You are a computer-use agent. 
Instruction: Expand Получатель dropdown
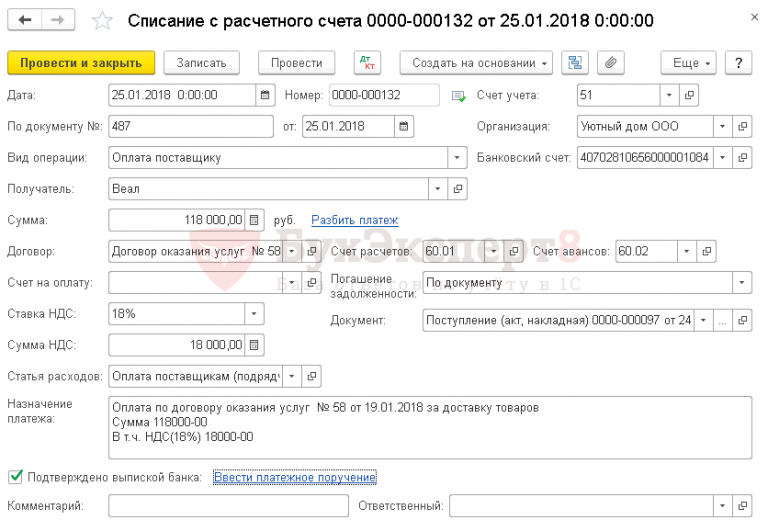tap(438, 189)
